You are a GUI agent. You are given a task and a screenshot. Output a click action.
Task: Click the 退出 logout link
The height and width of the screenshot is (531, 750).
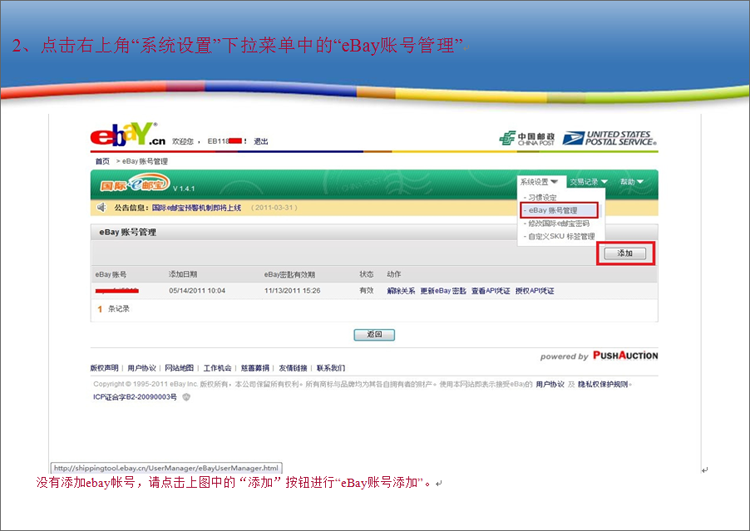click(x=261, y=141)
